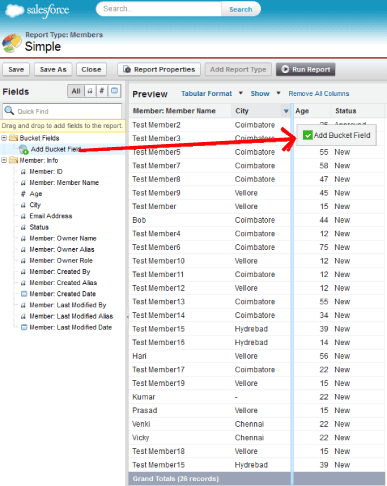Screen dimensions: 387x486
Task: Select the Status field in tree
Action: pyautogui.click(x=39, y=227)
